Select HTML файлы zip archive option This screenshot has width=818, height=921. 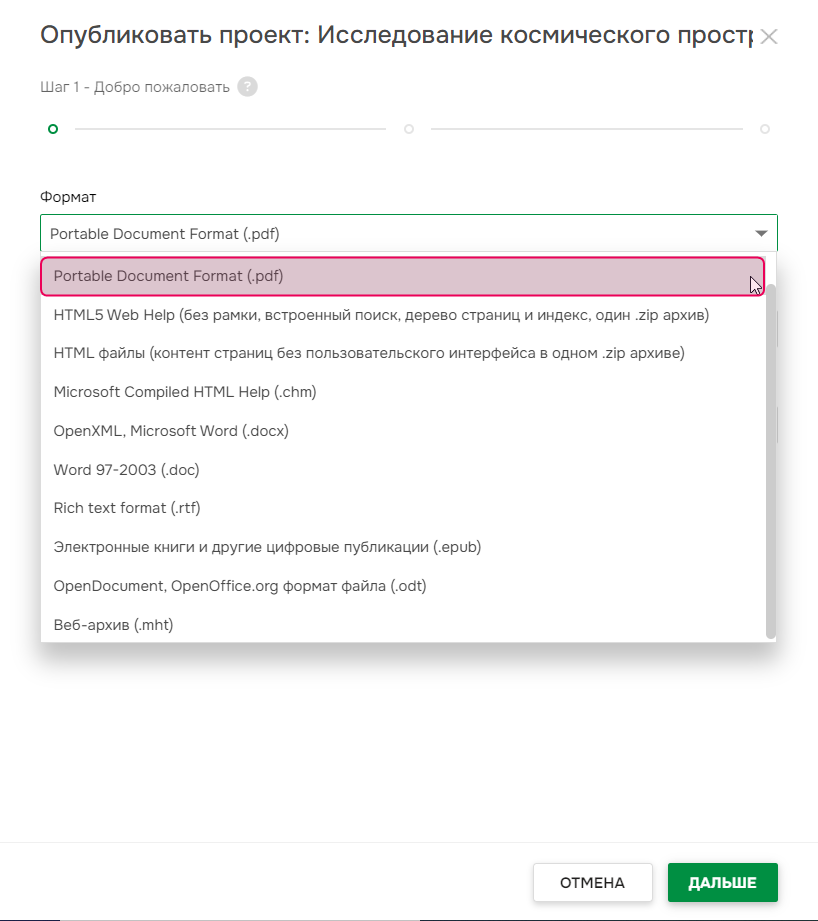click(369, 353)
